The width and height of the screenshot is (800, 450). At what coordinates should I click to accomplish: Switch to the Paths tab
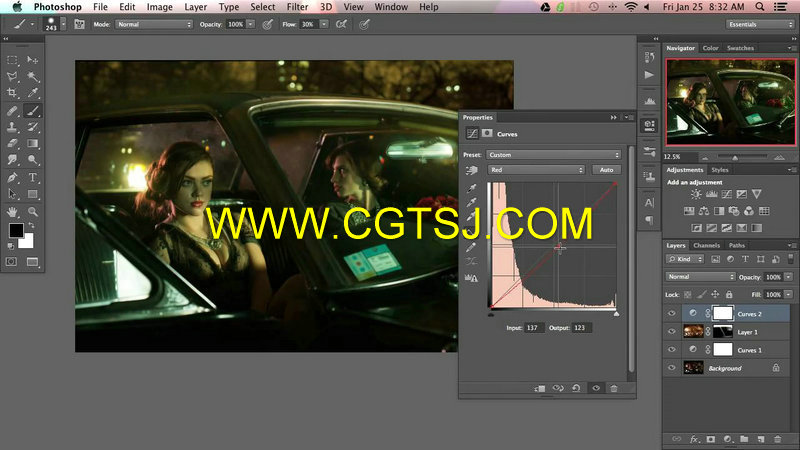(x=736, y=245)
